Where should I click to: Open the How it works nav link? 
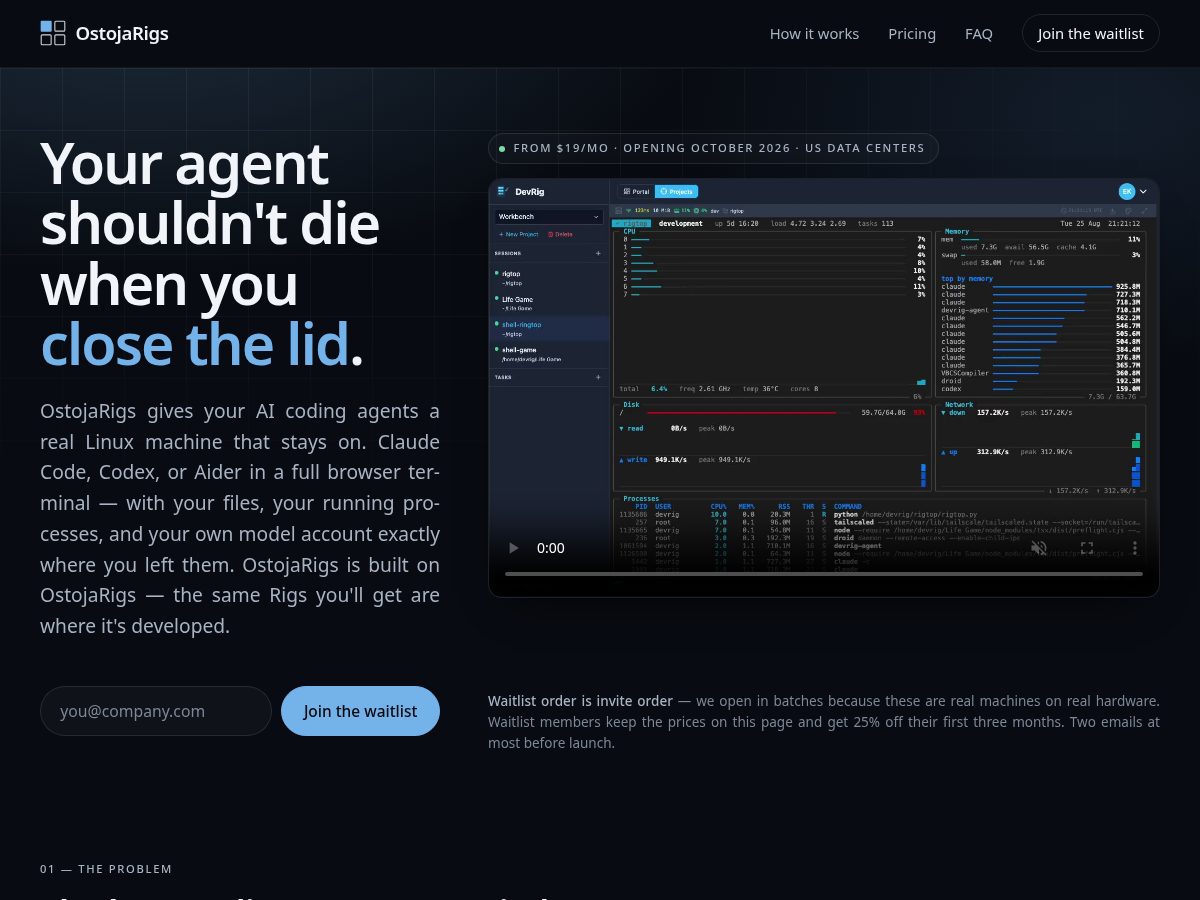coord(814,33)
